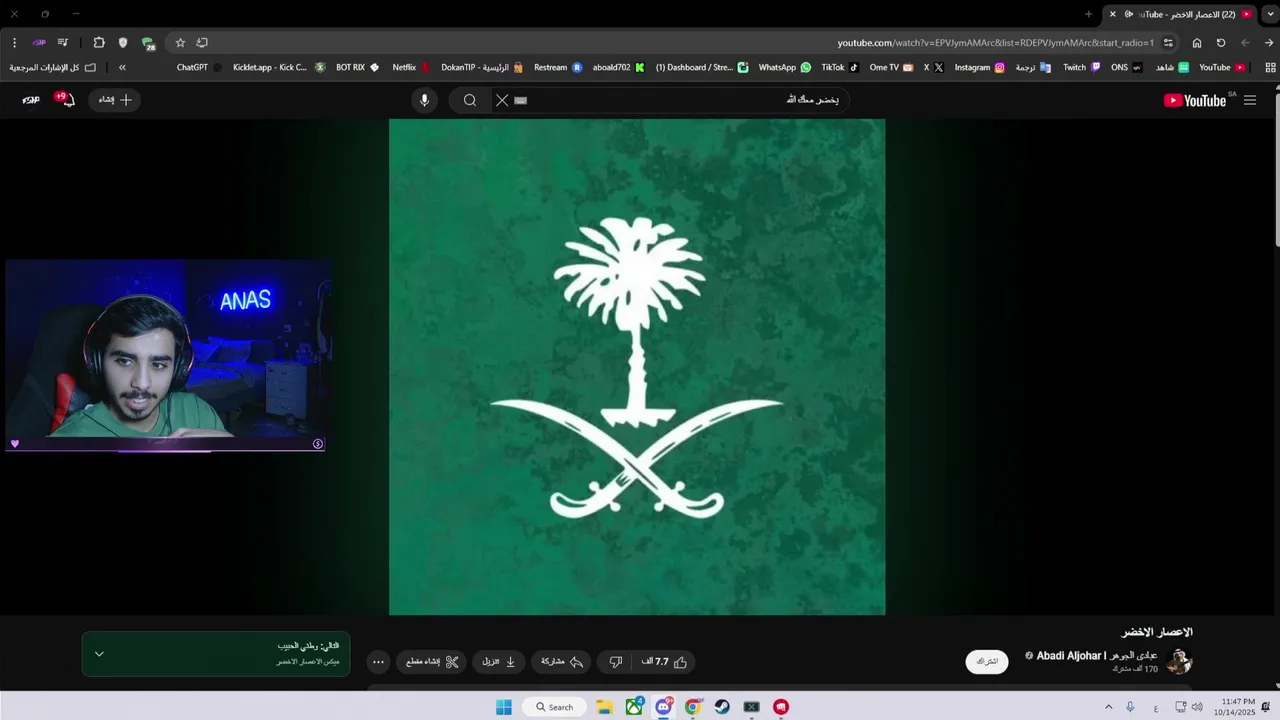Screen dimensions: 1280x720
Task: Open the Abadi Aljohar channel avatar
Action: point(1180,662)
